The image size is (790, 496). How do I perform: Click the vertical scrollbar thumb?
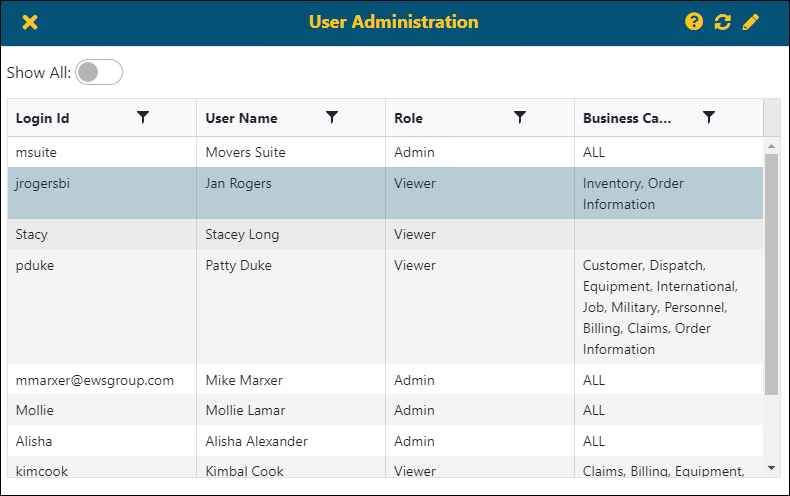point(771,272)
